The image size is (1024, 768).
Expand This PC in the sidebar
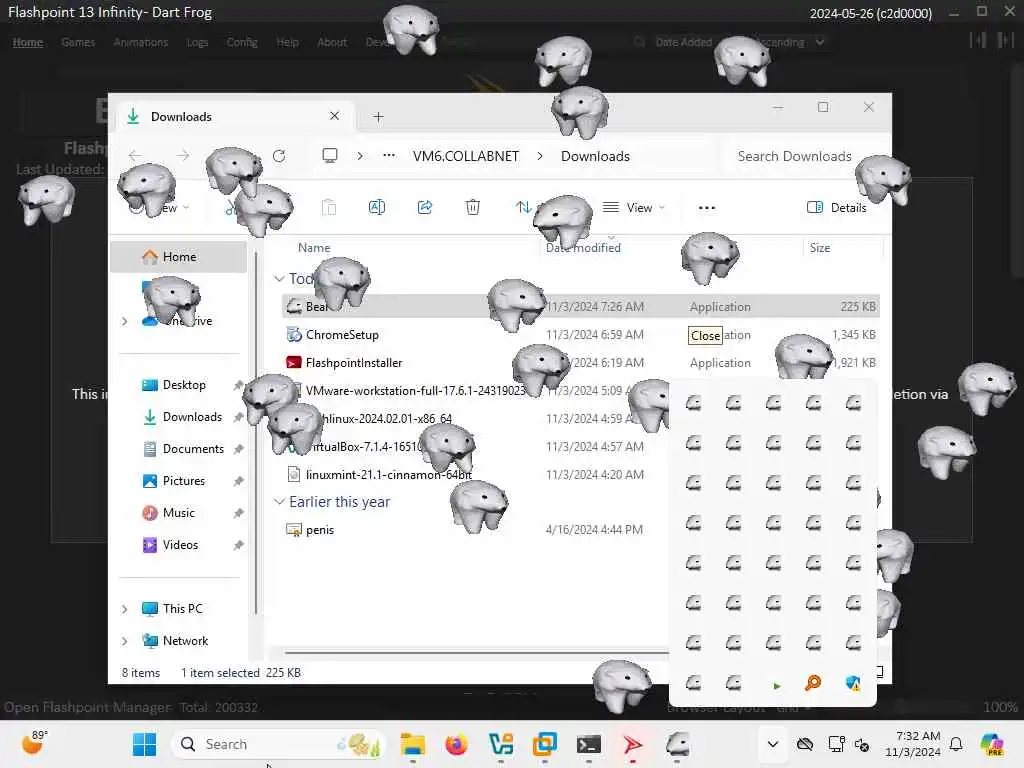coord(125,609)
